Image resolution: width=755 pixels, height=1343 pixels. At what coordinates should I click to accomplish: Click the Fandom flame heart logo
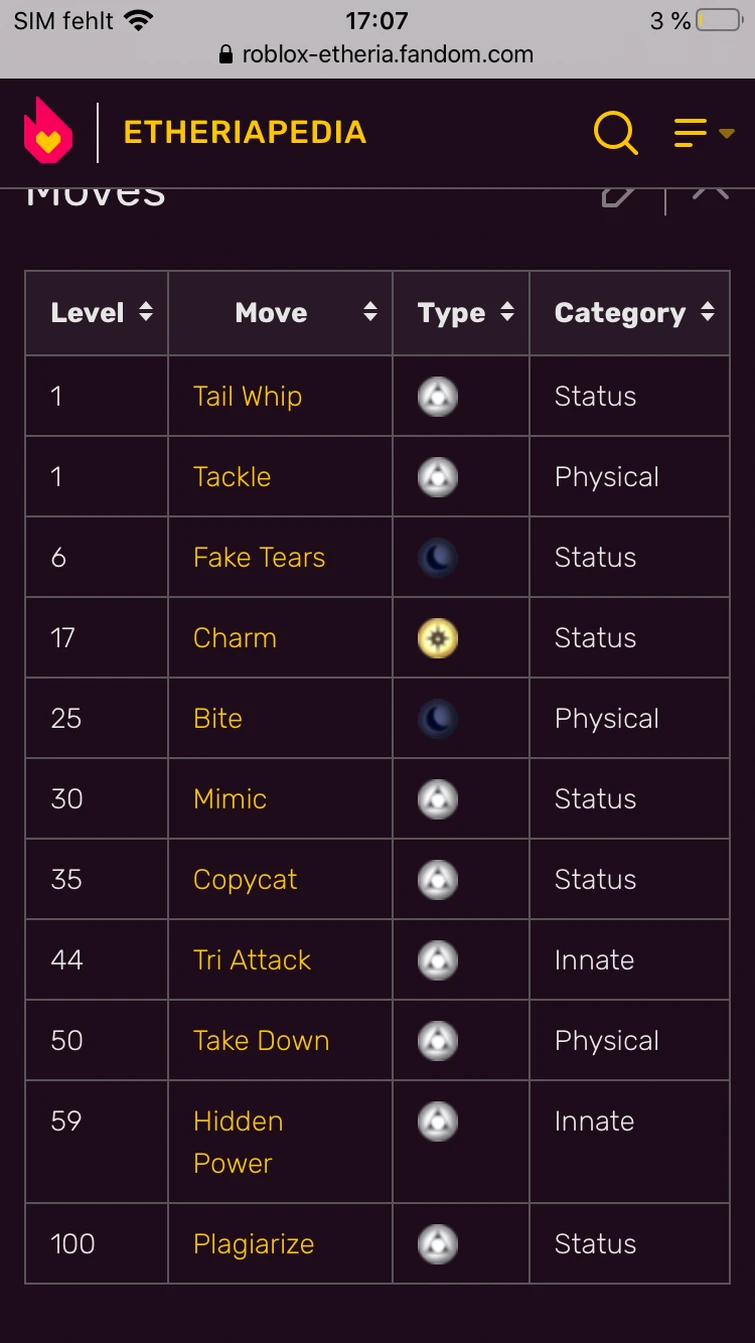pyautogui.click(x=48, y=131)
